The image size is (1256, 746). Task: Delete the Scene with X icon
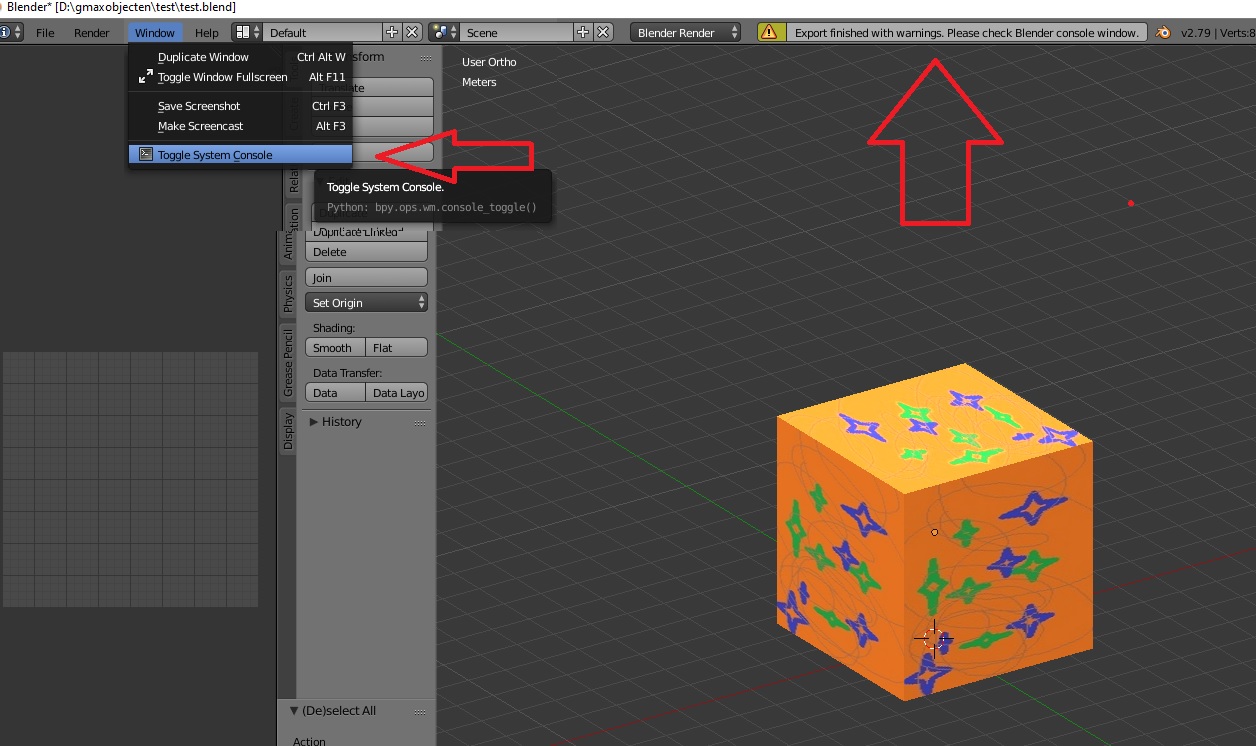coord(603,32)
